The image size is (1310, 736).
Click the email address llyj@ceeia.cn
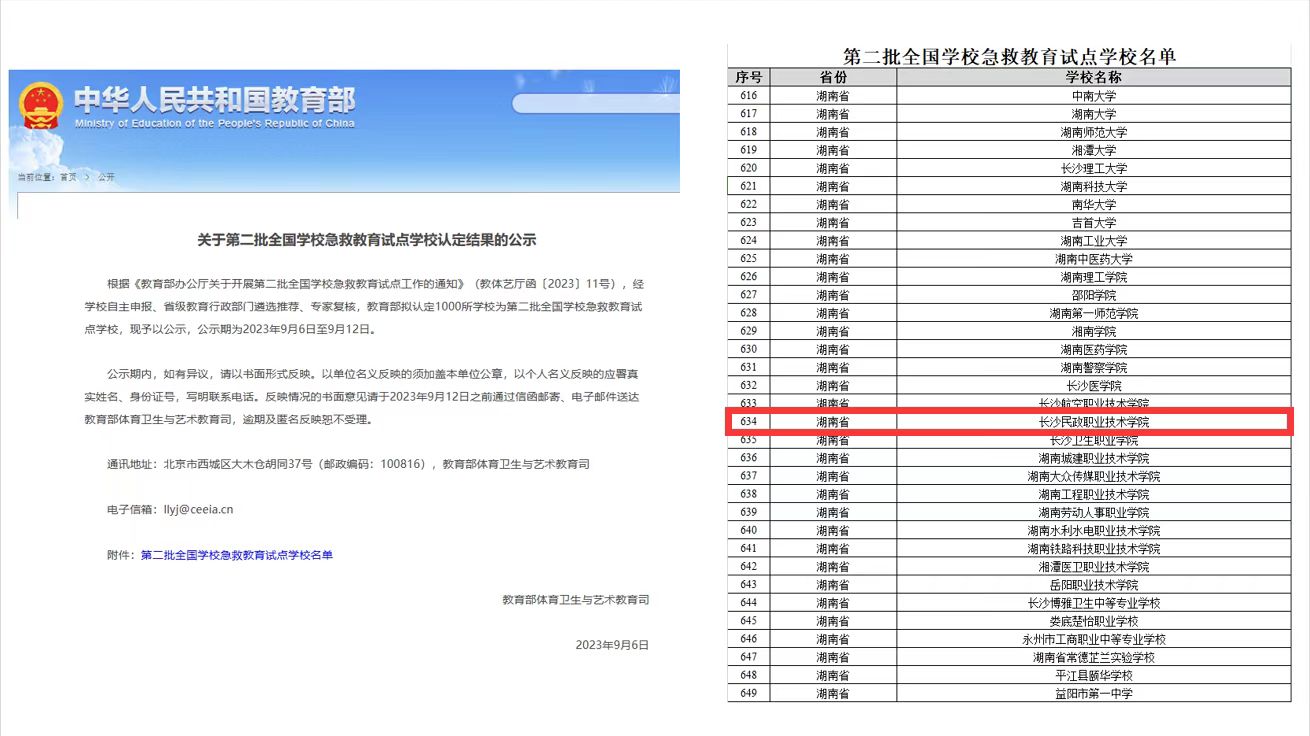tap(198, 509)
